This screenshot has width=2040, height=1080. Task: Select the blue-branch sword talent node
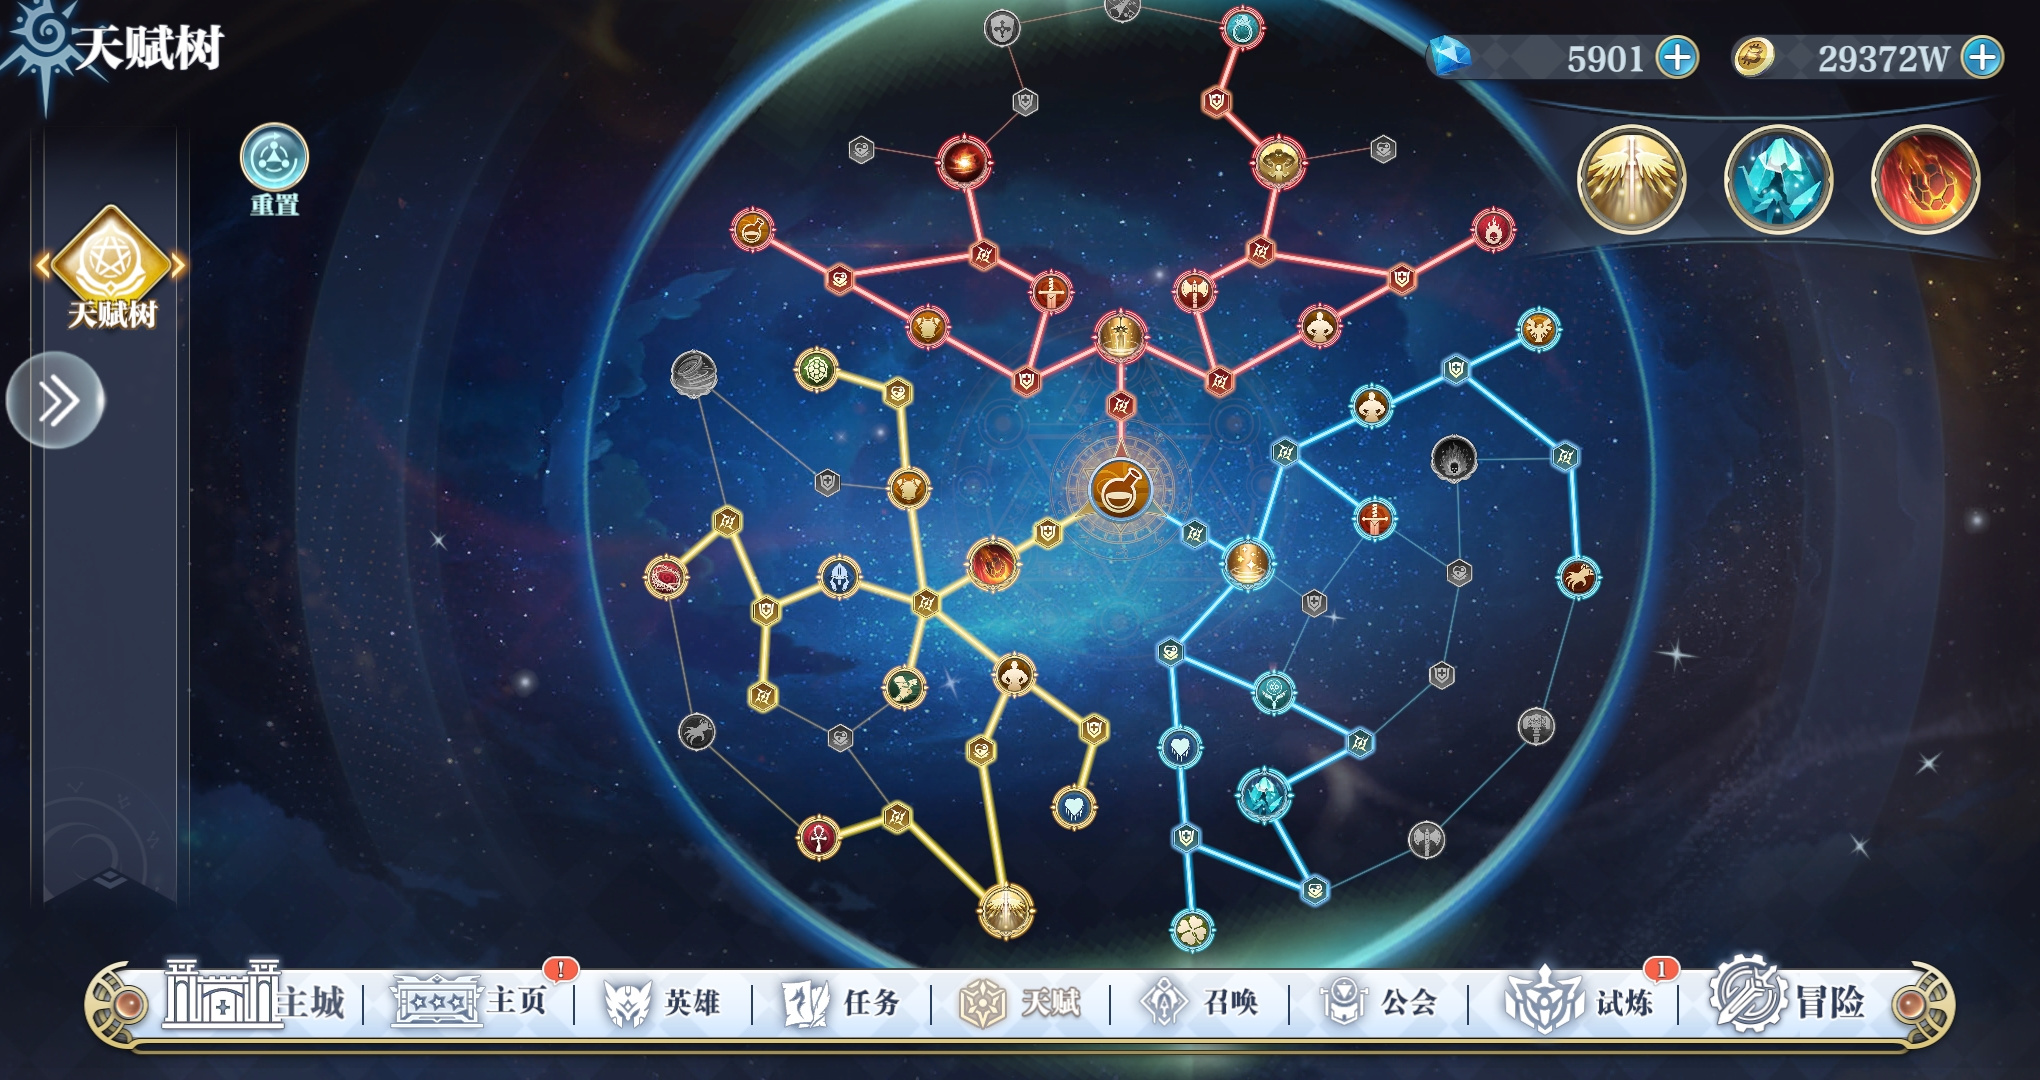tap(1374, 519)
